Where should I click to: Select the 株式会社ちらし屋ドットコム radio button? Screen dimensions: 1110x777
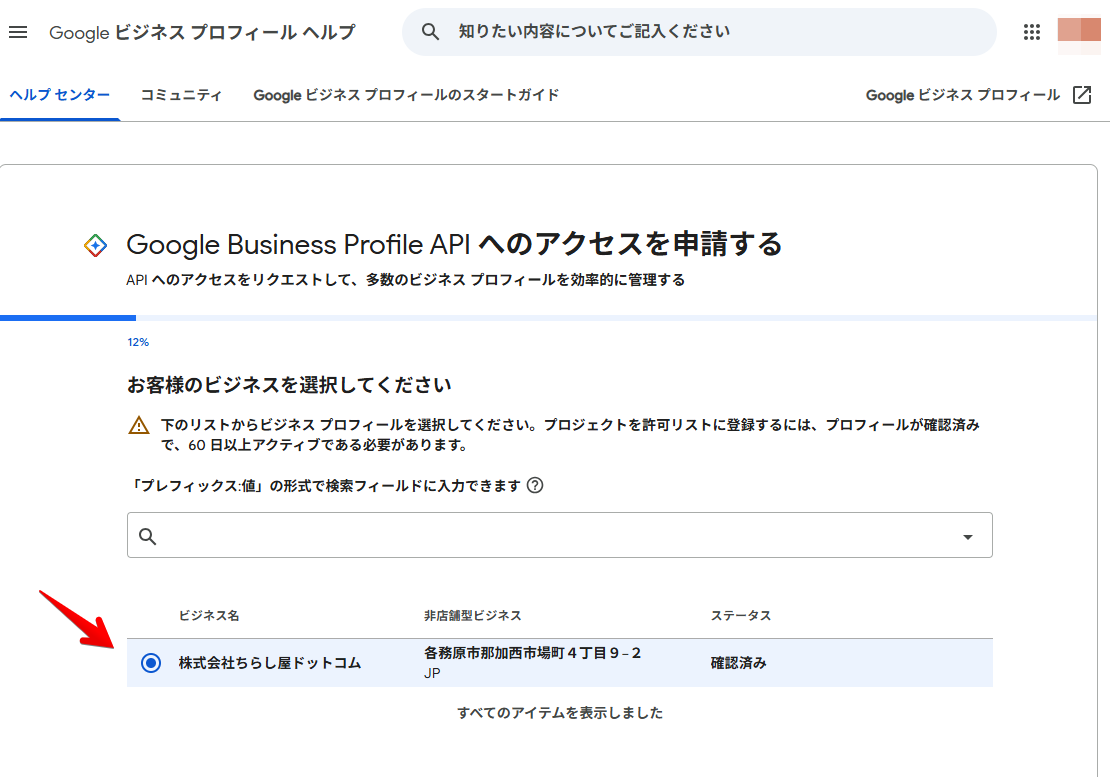click(x=151, y=663)
